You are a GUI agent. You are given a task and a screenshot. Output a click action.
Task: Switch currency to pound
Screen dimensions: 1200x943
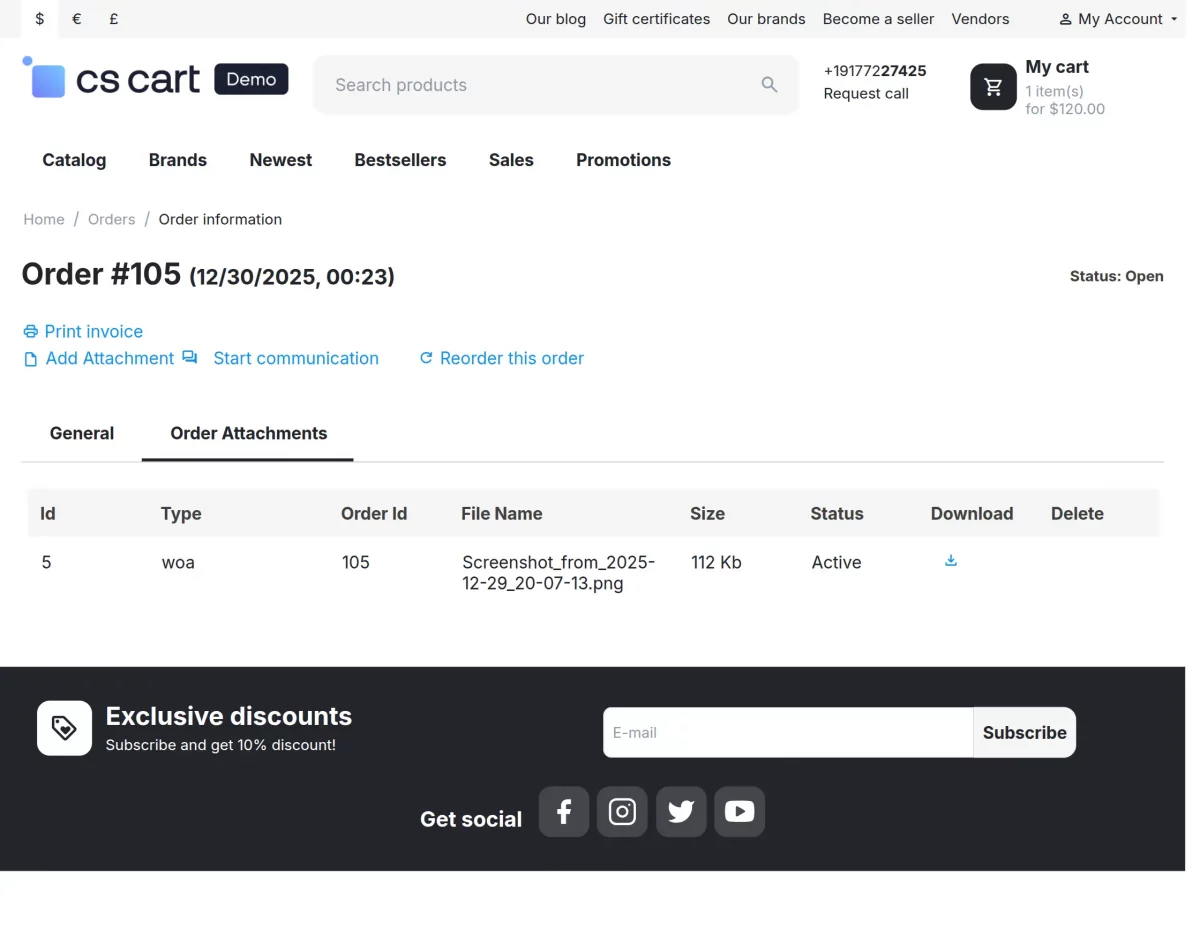(x=114, y=19)
